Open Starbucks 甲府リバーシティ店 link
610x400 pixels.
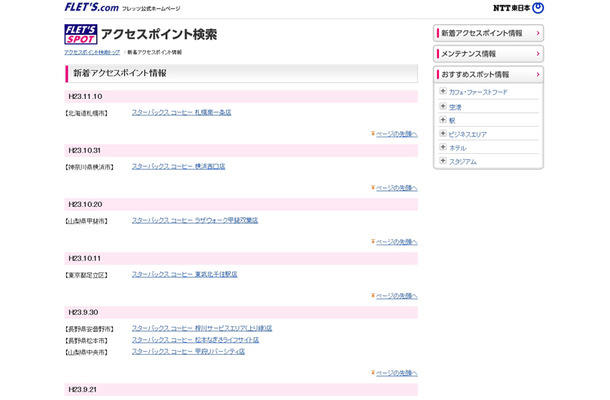[188, 352]
